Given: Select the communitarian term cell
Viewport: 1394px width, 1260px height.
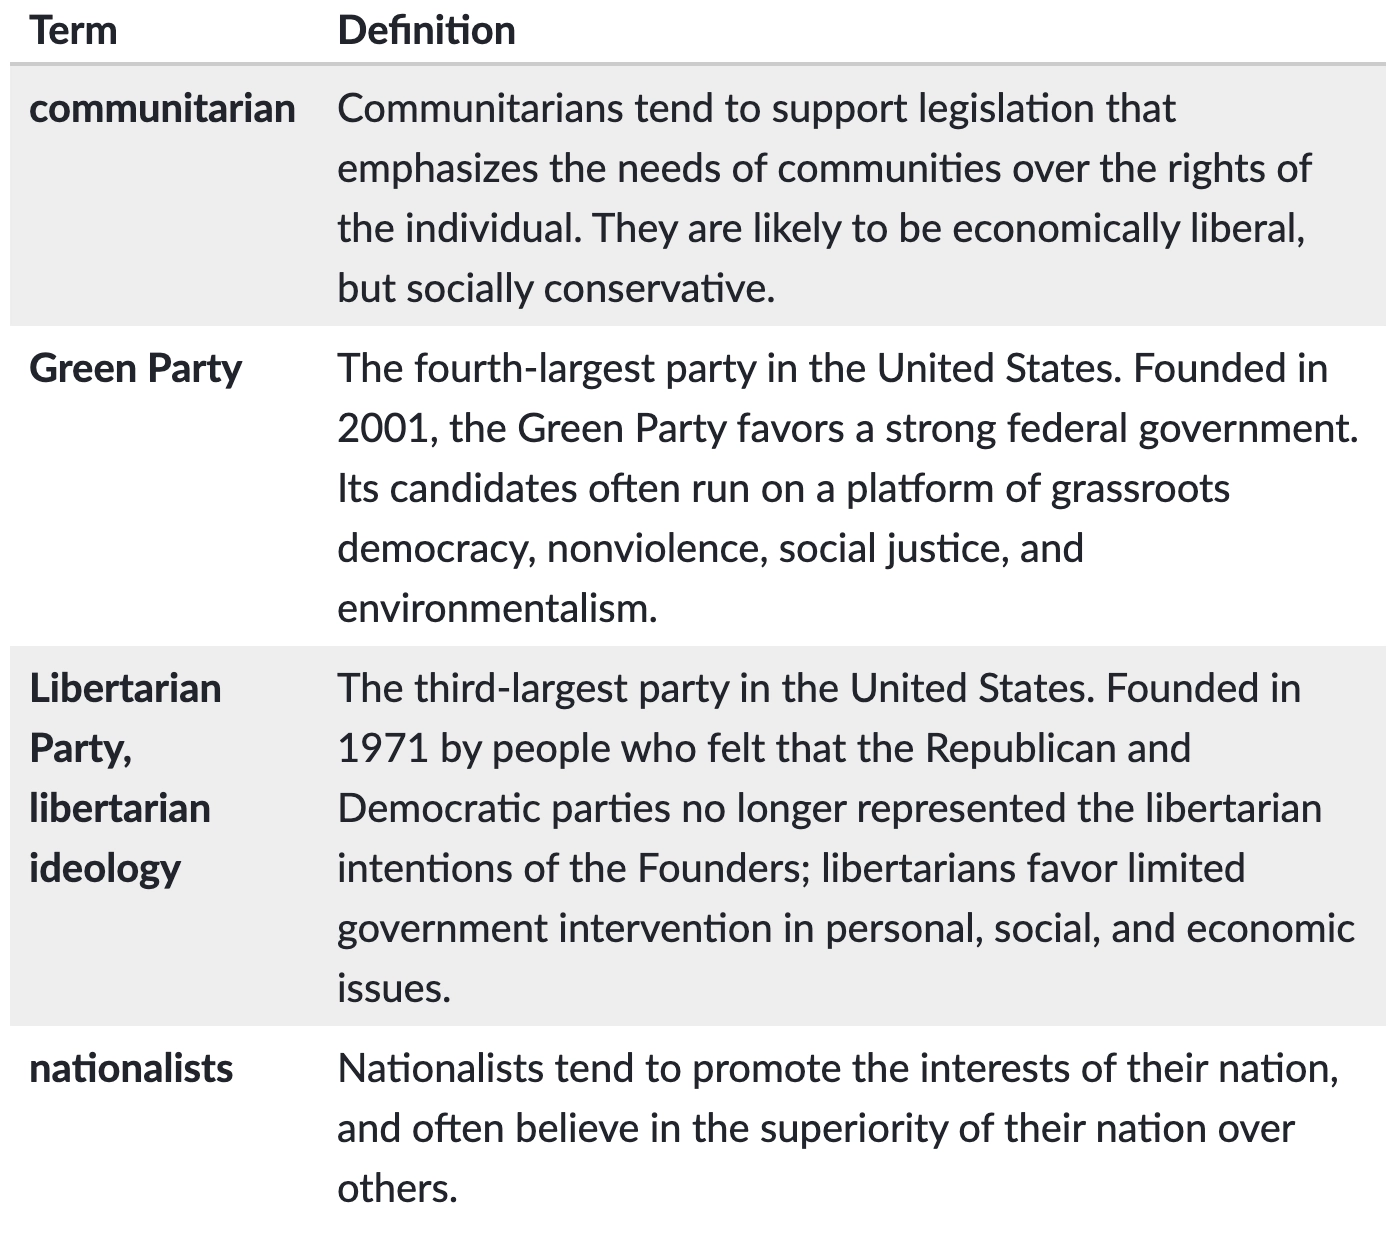Looking at the screenshot, I should 162,109.
